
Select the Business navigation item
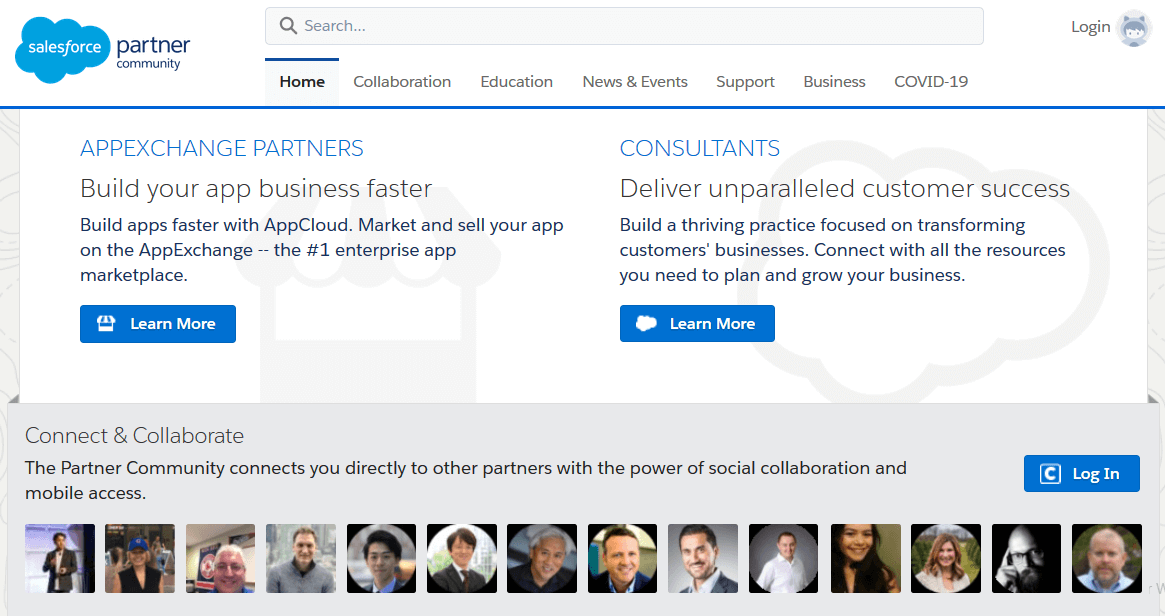tap(834, 82)
